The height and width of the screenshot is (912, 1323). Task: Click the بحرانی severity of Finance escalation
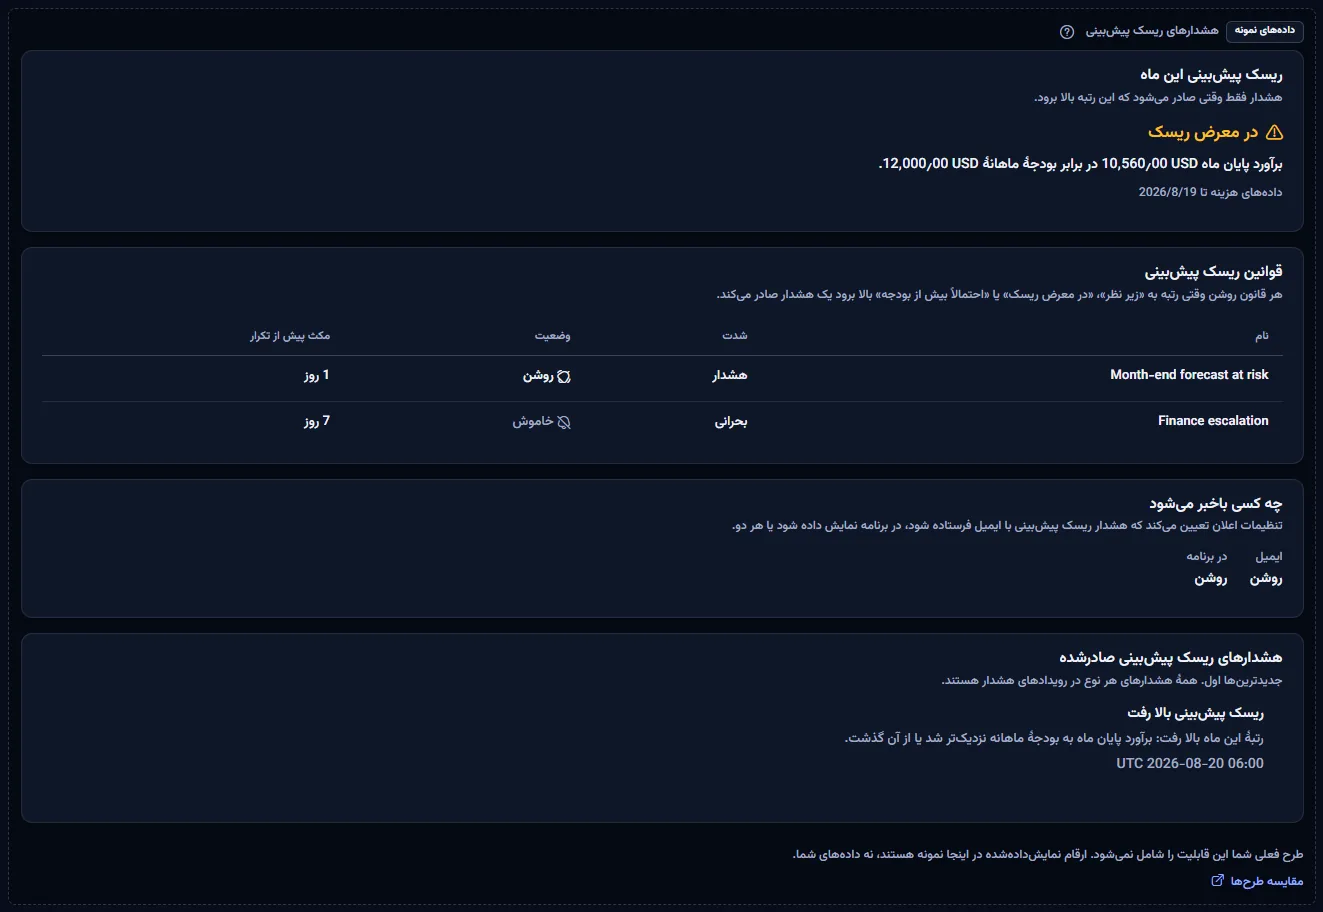tap(731, 422)
